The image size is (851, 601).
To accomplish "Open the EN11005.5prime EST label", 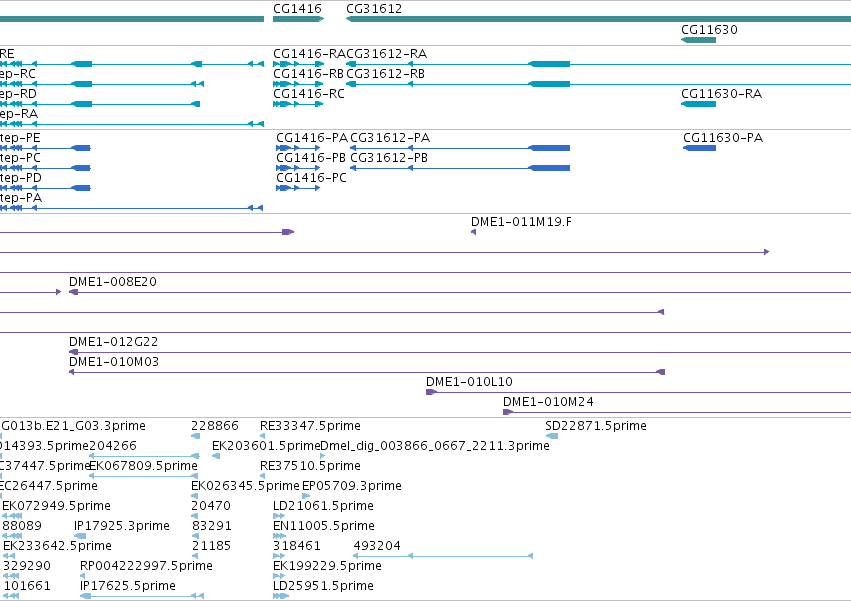I will coord(324,527).
